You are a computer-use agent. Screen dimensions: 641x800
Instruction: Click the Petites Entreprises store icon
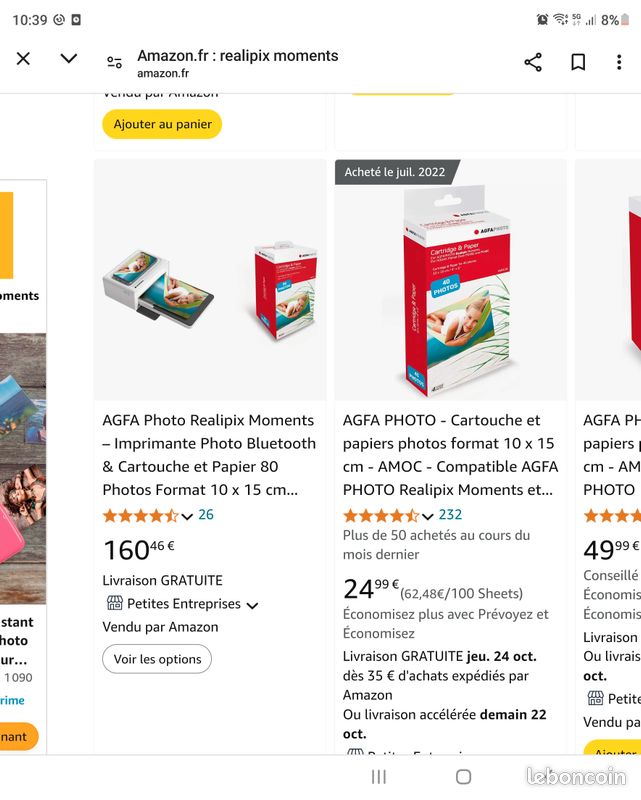(115, 603)
